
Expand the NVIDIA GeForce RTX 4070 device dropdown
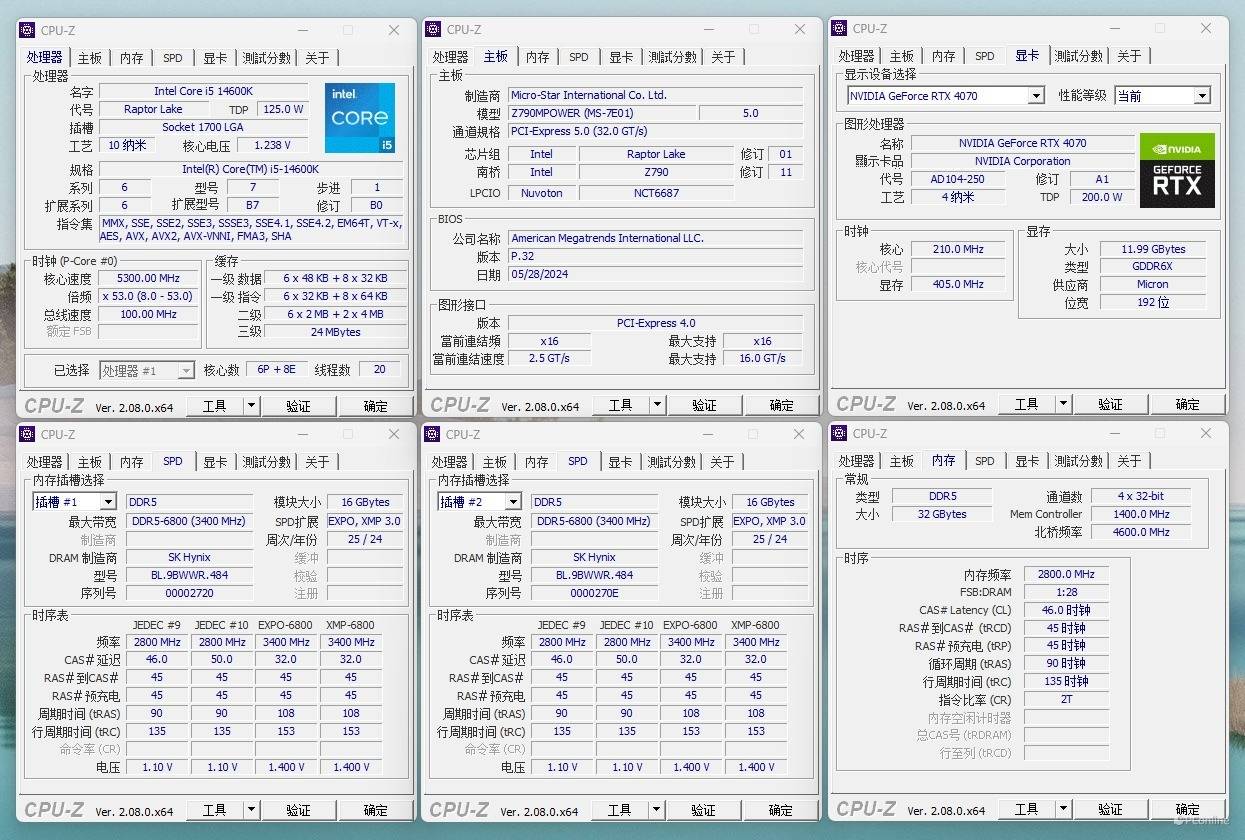[x=1036, y=96]
